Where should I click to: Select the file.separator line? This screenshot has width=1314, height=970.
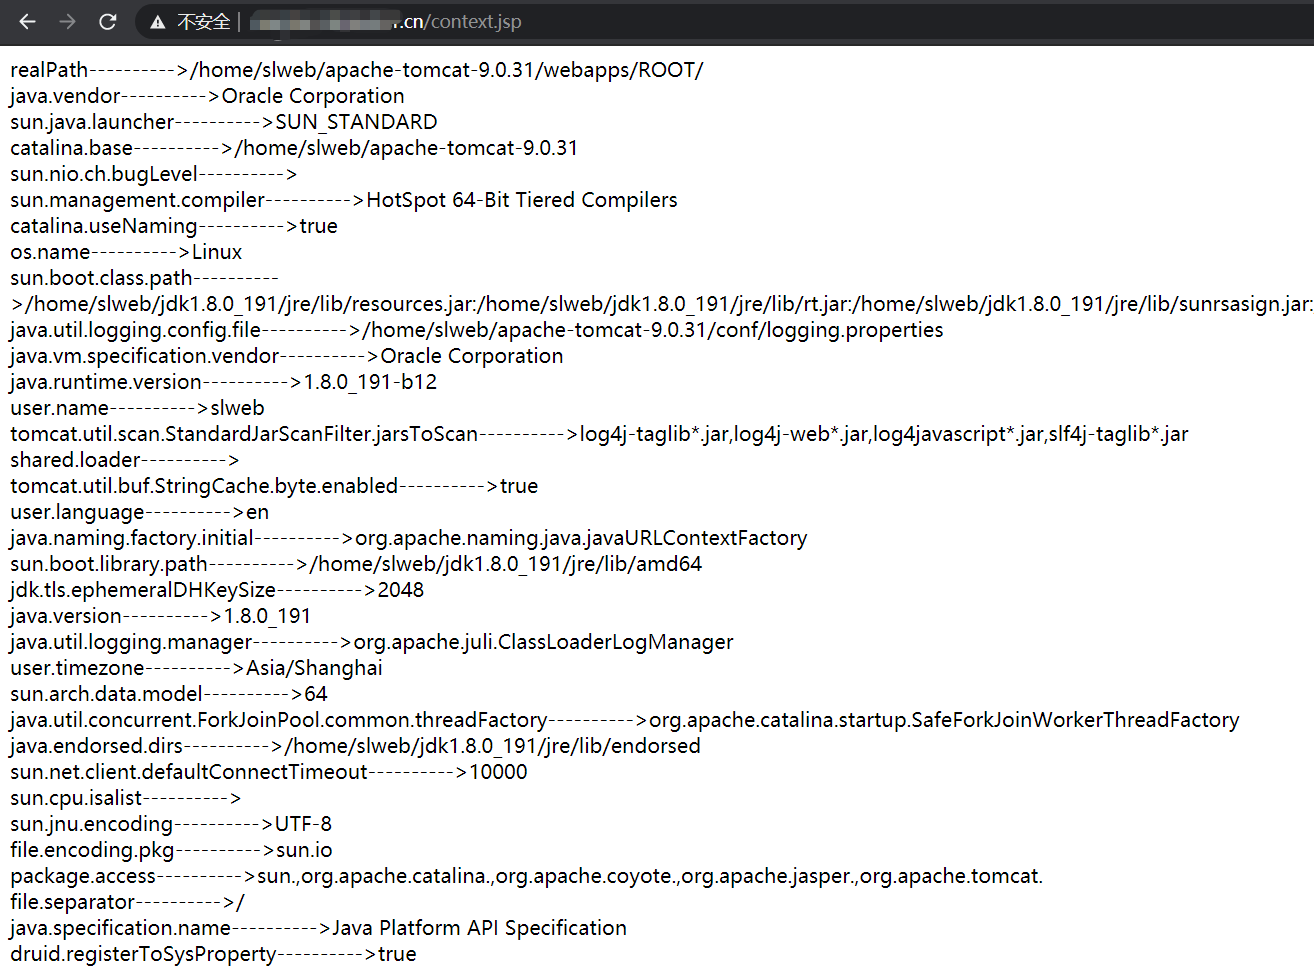128,902
